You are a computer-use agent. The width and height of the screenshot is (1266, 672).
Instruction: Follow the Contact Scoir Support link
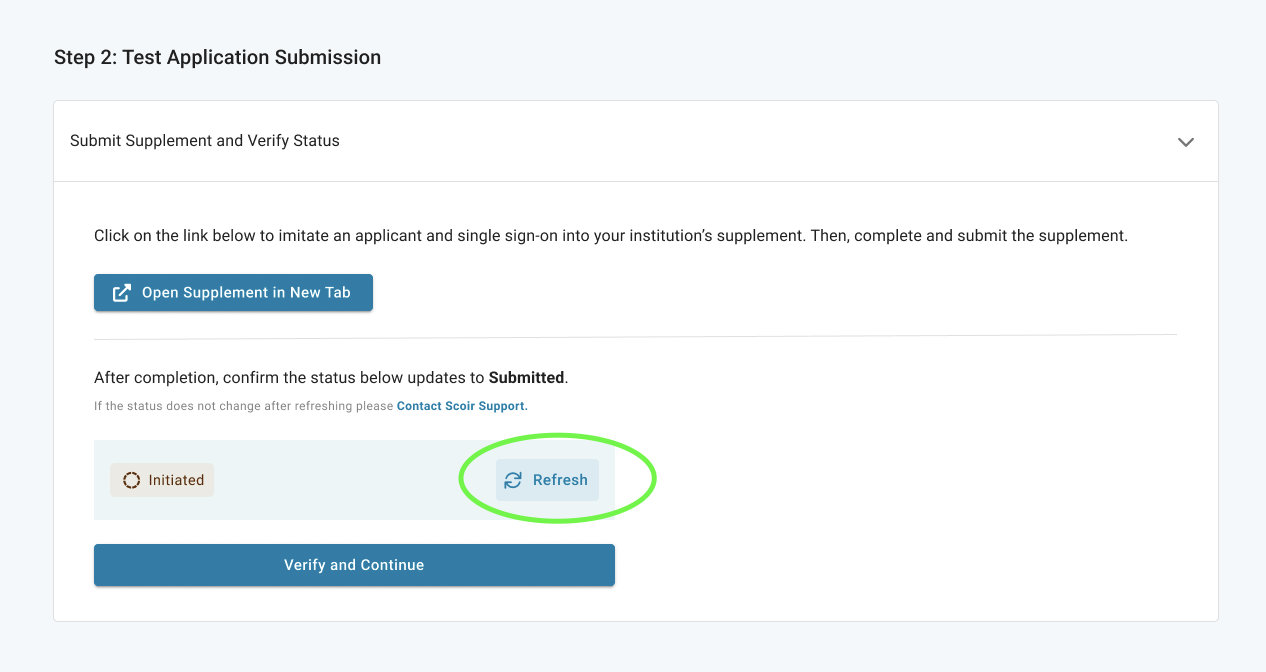[462, 406]
